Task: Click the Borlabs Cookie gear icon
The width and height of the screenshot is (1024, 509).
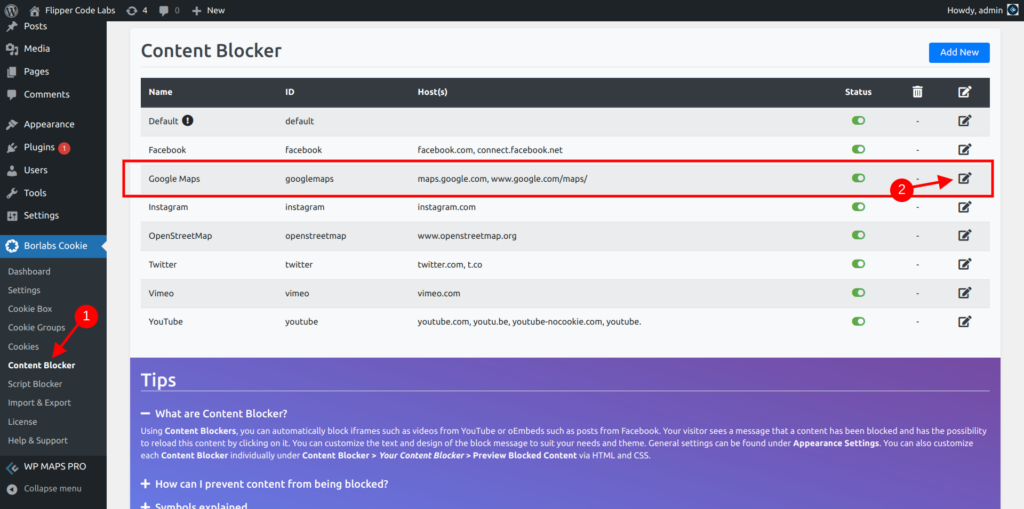Action: point(12,246)
